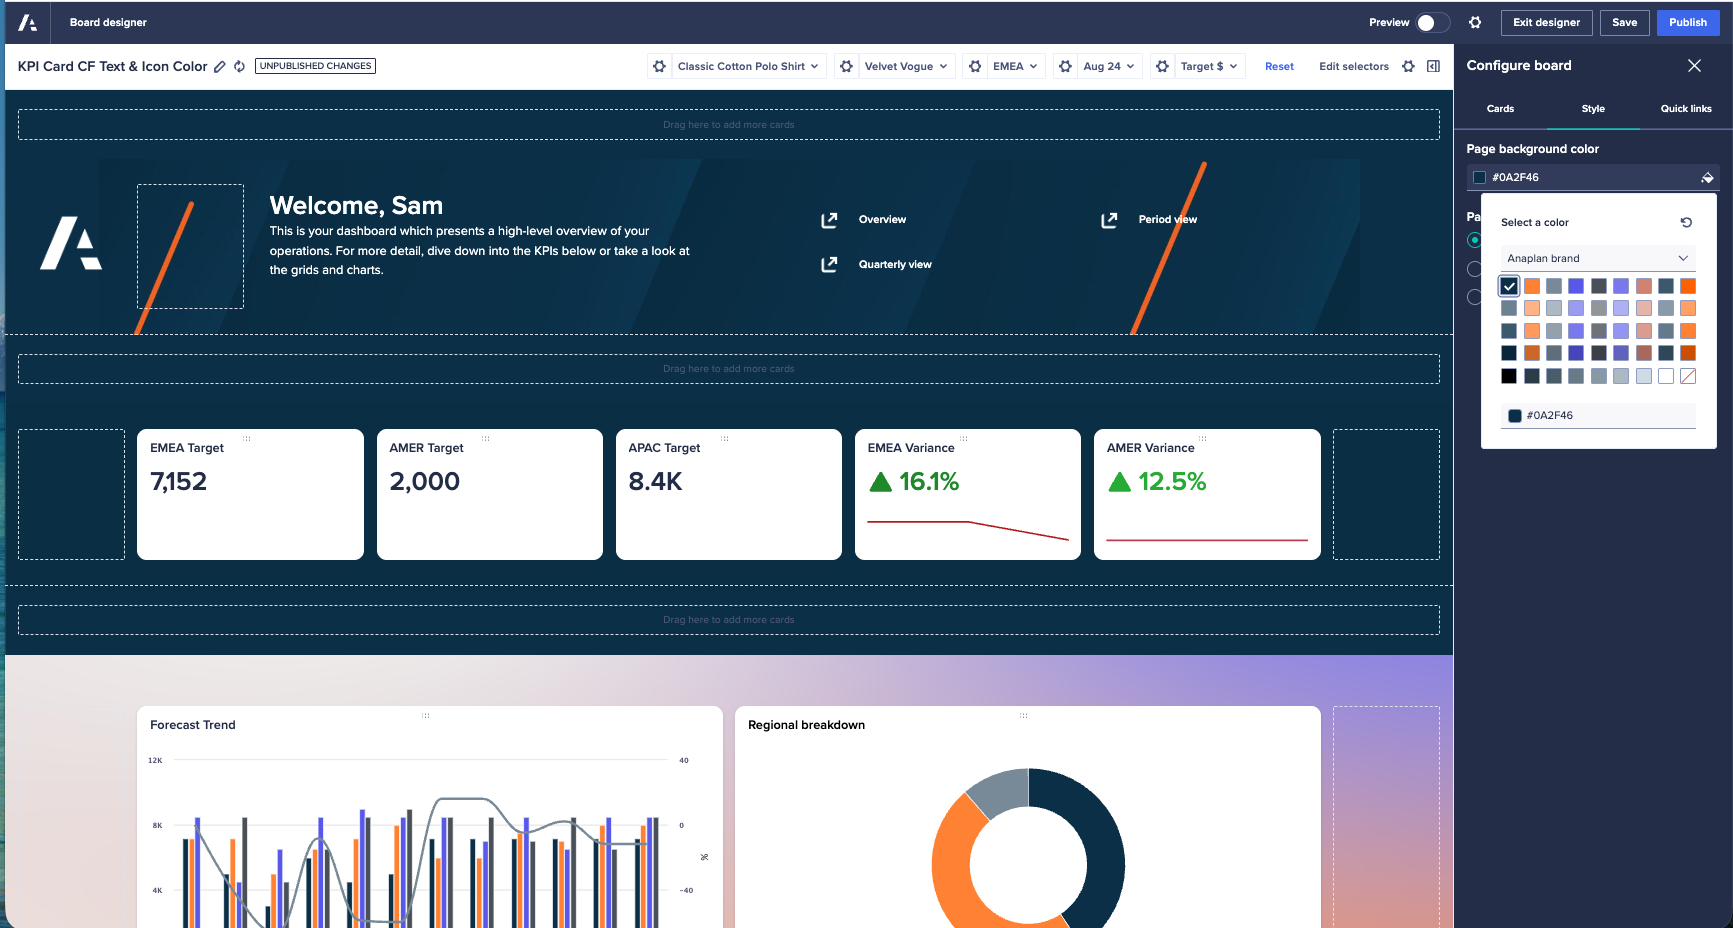This screenshot has width=1733, height=928.
Task: Open Classic Cotton Polo Shirt dropdown
Action: [x=748, y=66]
